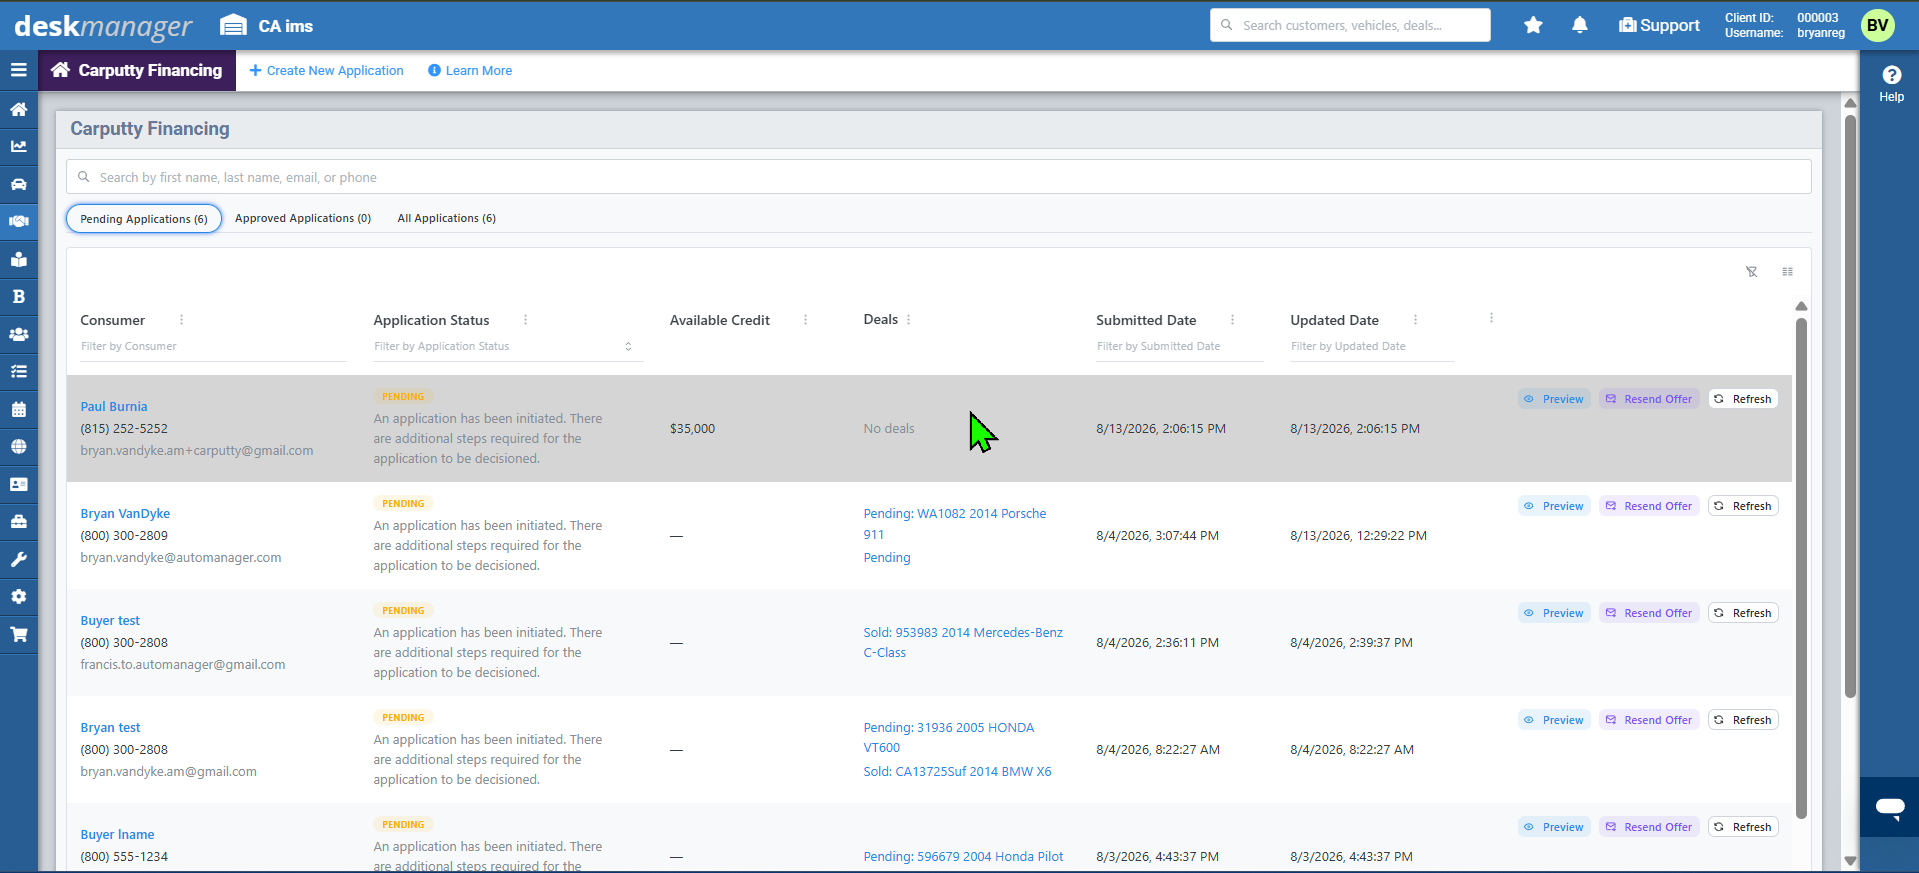Open the chat bubble widget
Viewport: 1919px width, 873px height.
pos(1890,807)
